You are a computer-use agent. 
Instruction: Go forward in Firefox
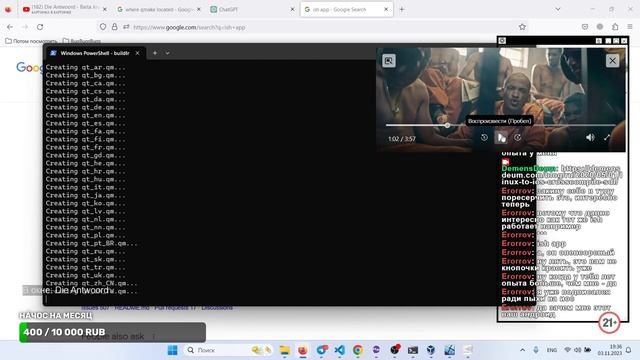25,27
